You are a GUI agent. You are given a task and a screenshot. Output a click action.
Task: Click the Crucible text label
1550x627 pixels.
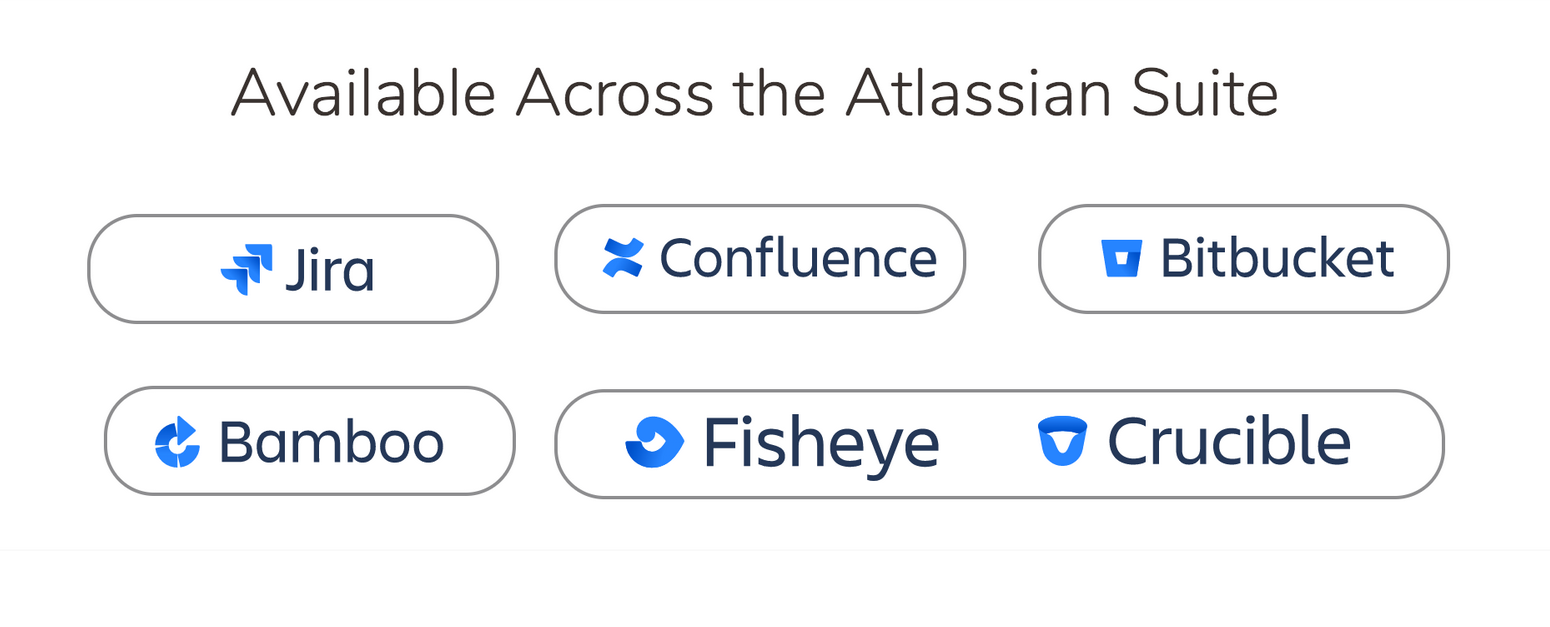click(x=1229, y=441)
